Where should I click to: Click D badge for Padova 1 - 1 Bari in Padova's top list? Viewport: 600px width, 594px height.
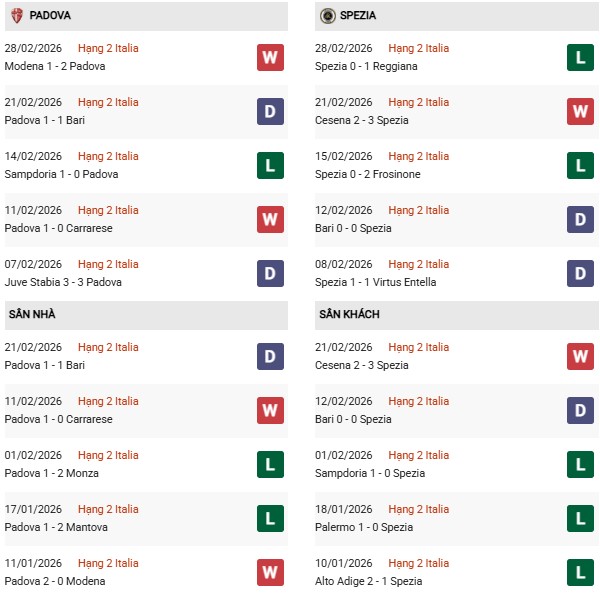[x=270, y=111]
